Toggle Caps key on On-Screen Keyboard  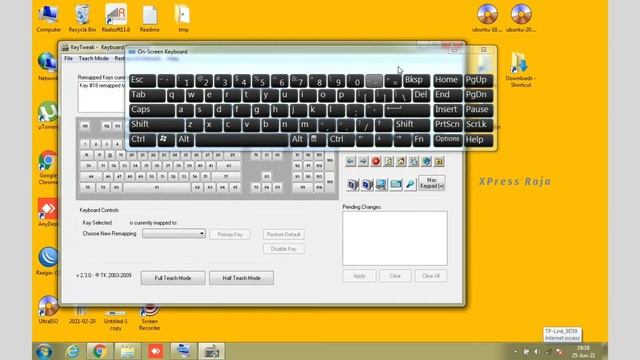[152, 110]
